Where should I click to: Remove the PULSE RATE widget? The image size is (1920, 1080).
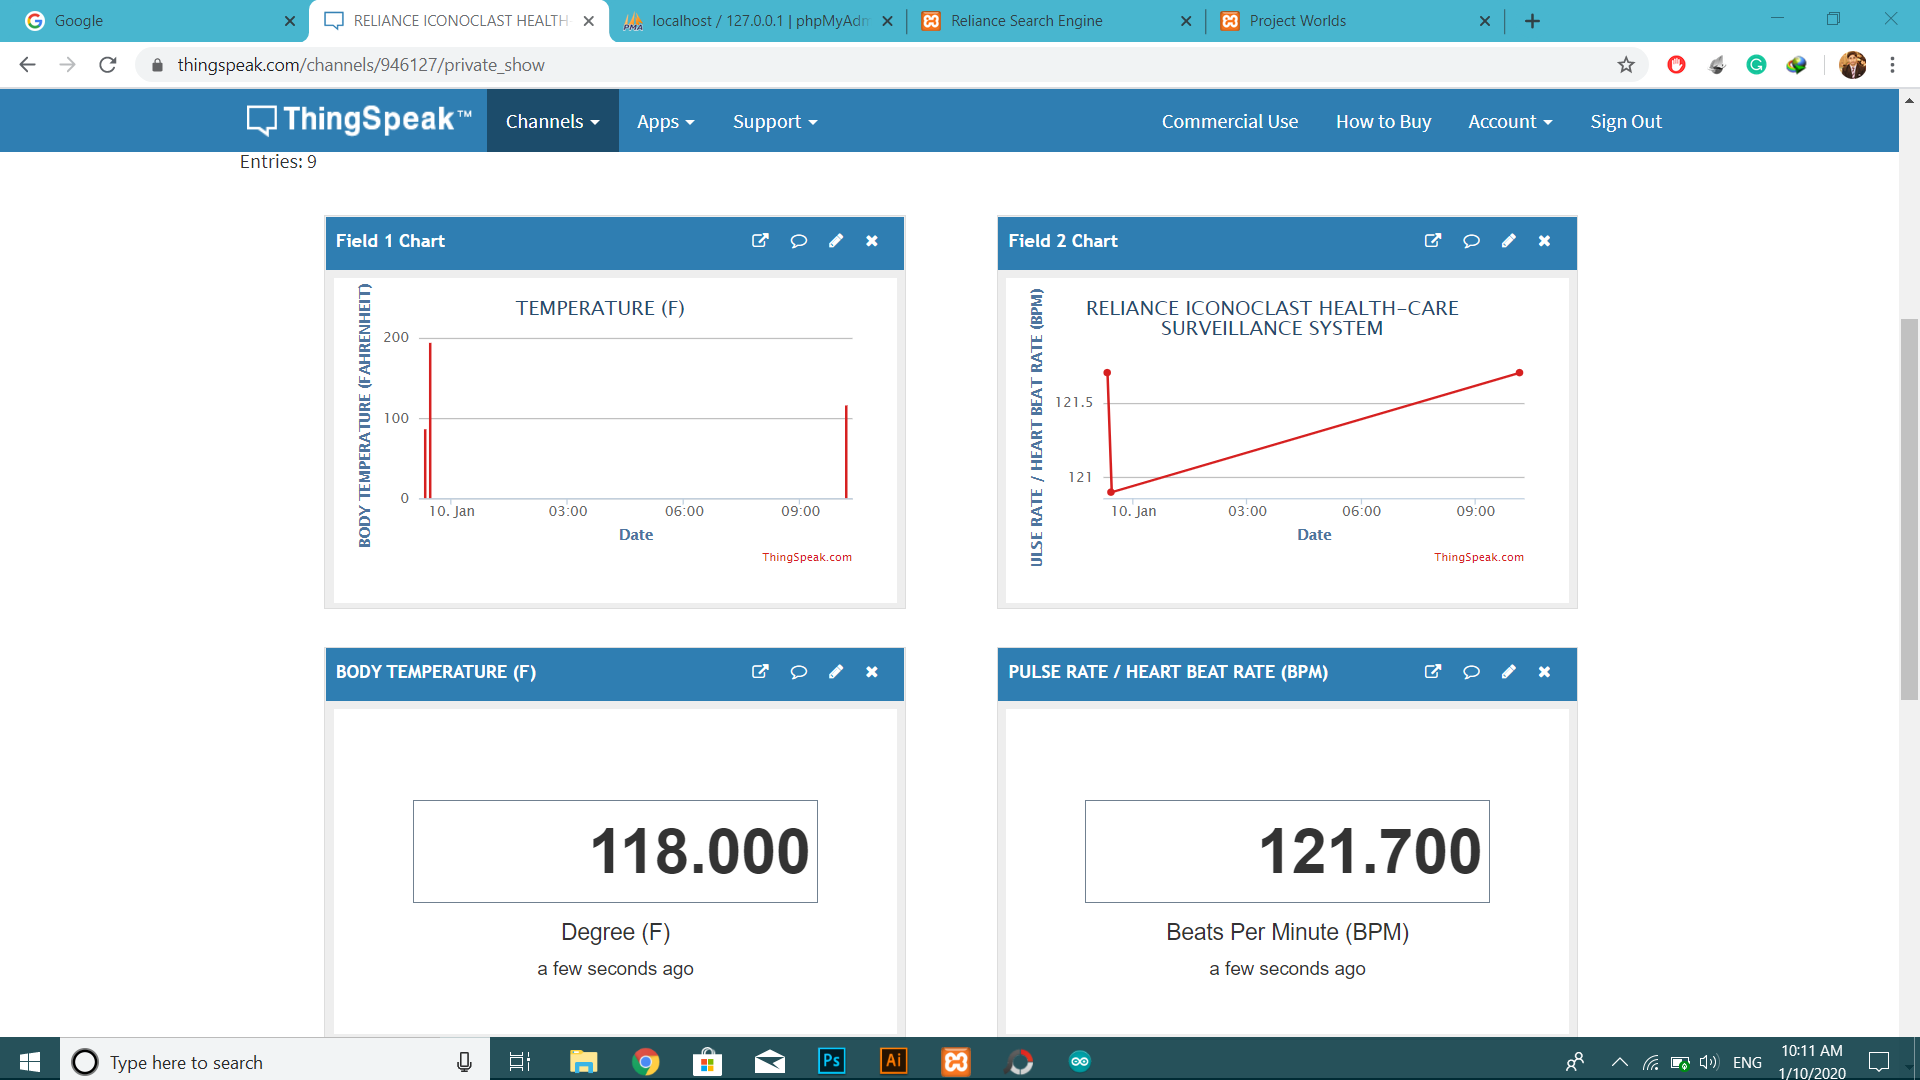pyautogui.click(x=1544, y=672)
